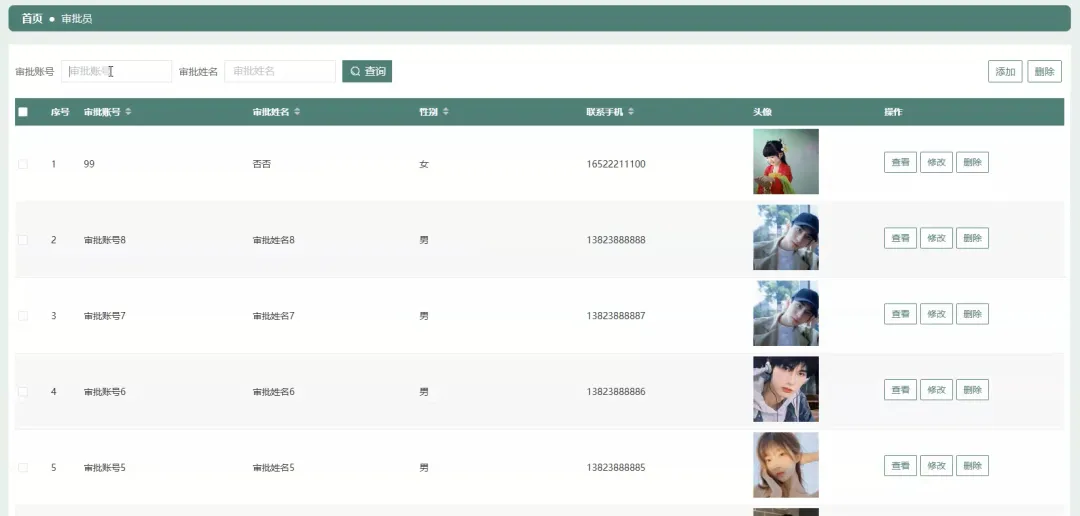Sort by 性别 column arrows
The image size is (1080, 516).
pos(446,112)
